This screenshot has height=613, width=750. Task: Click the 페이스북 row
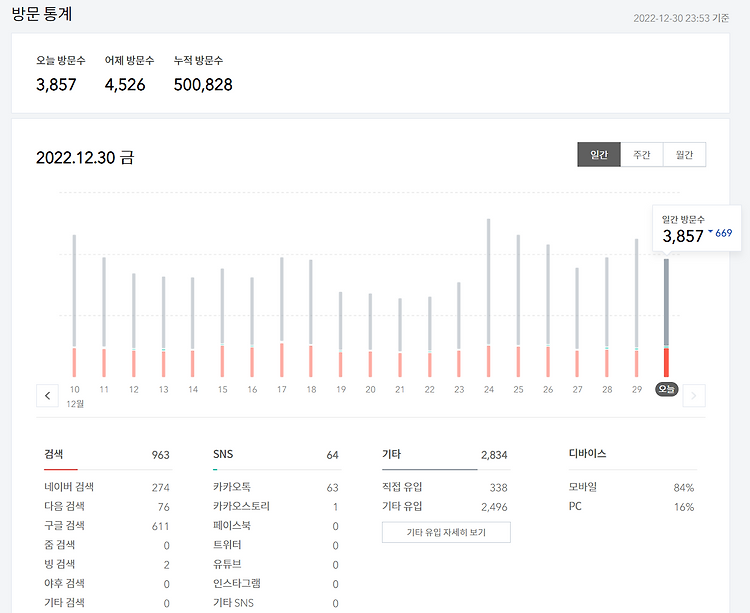point(276,526)
